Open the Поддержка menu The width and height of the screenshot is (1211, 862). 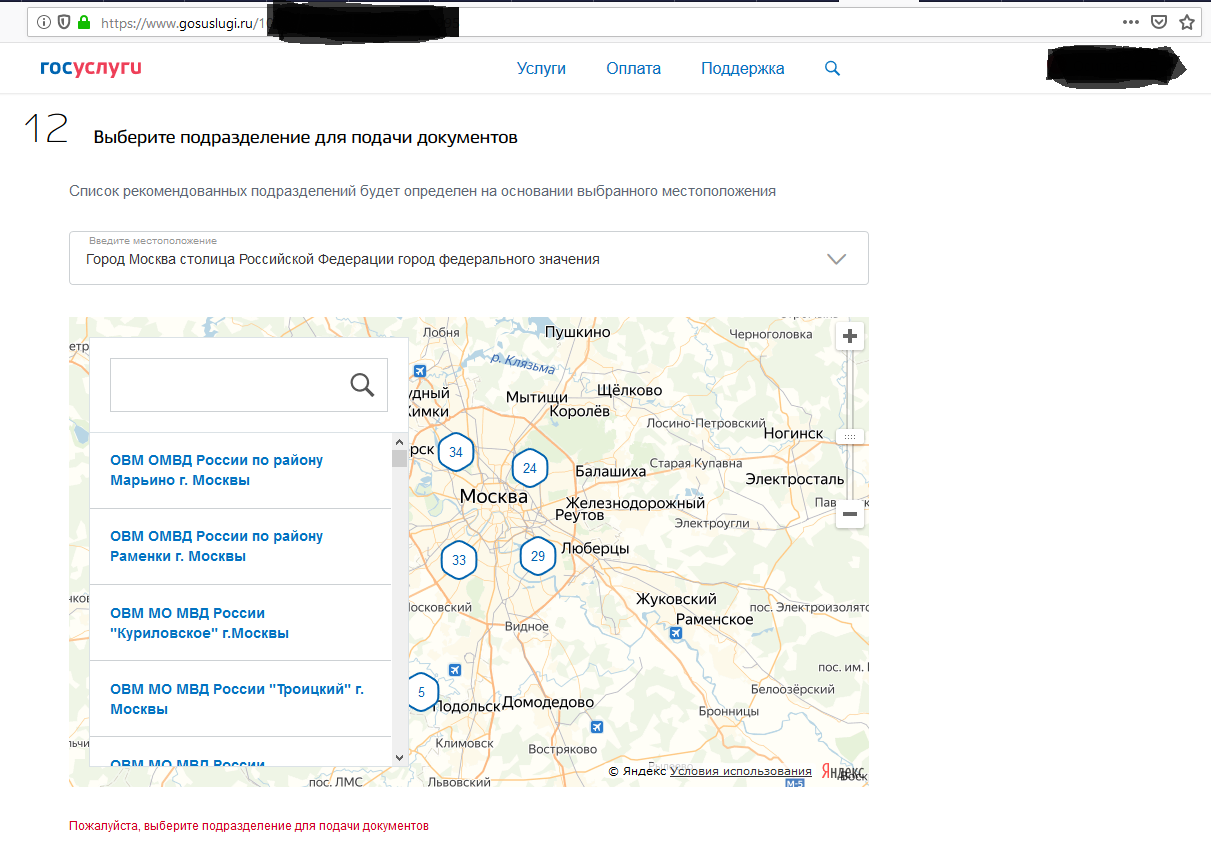(x=742, y=68)
